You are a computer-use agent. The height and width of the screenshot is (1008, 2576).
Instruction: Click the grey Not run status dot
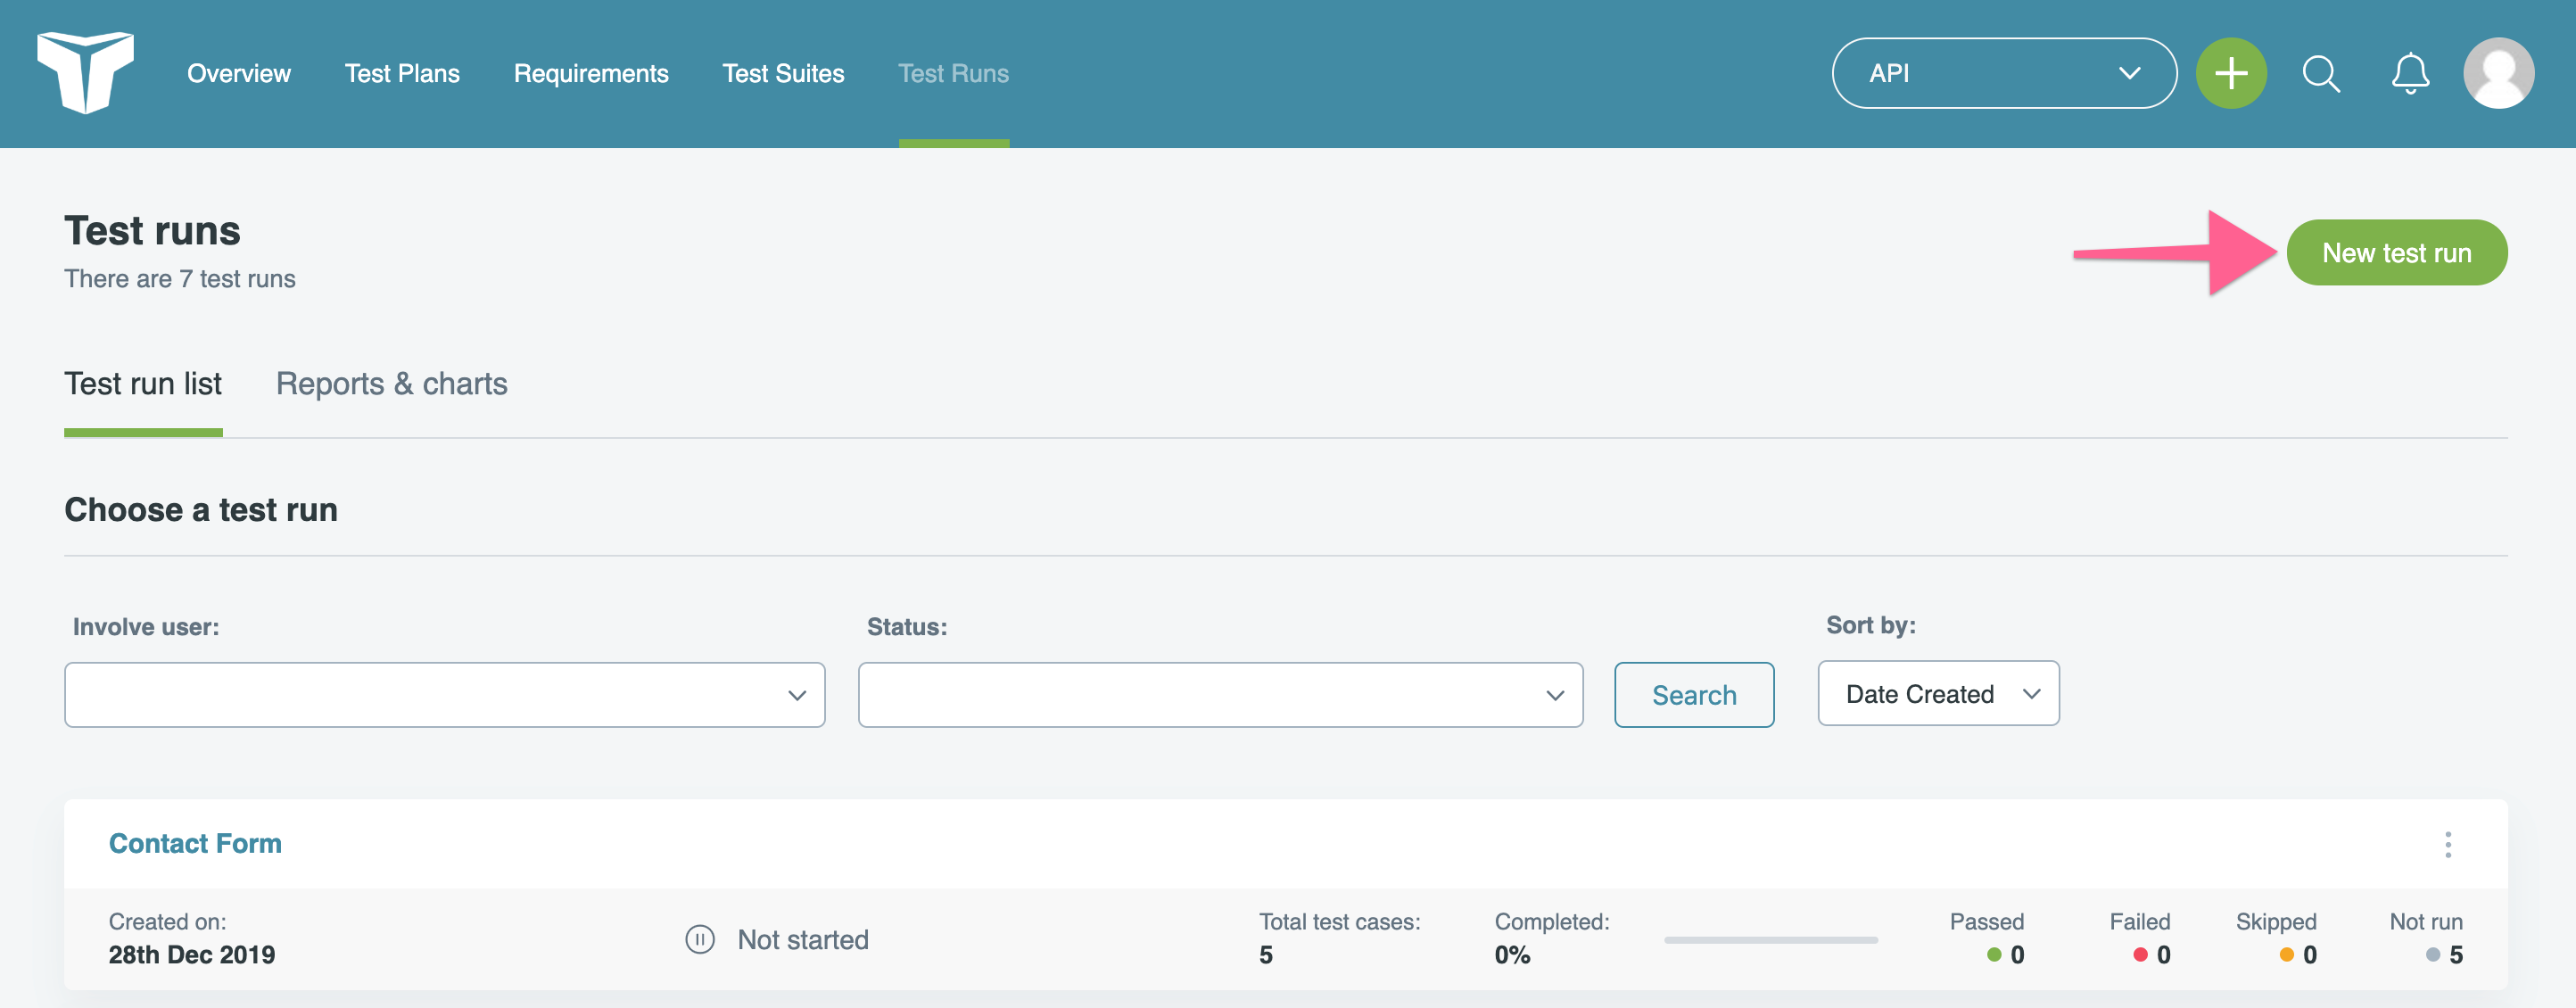click(2433, 955)
